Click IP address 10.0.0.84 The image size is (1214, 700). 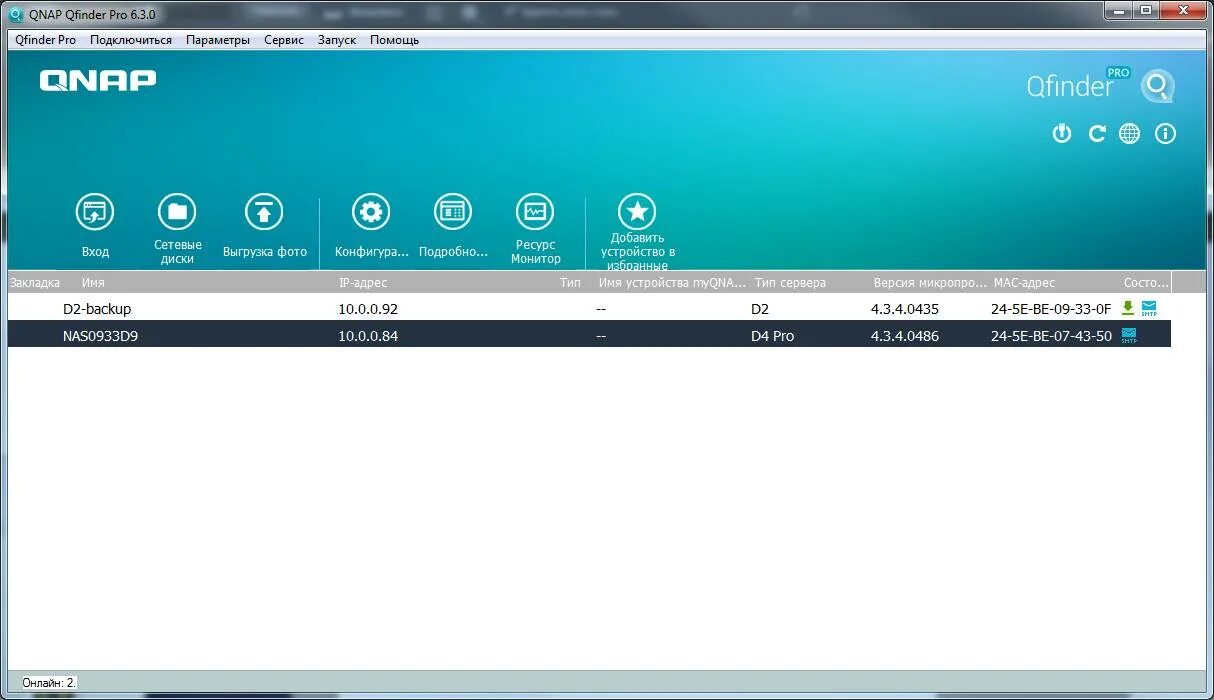coord(368,335)
